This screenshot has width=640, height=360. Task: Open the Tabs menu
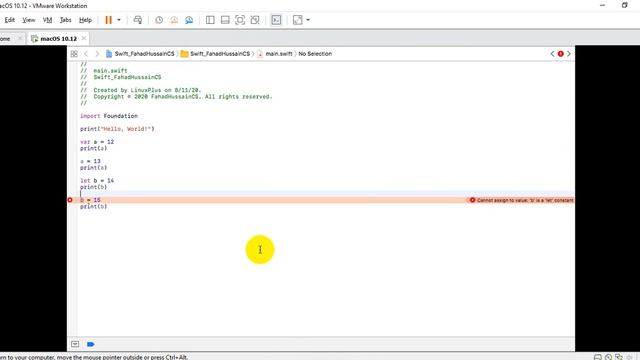pos(65,20)
